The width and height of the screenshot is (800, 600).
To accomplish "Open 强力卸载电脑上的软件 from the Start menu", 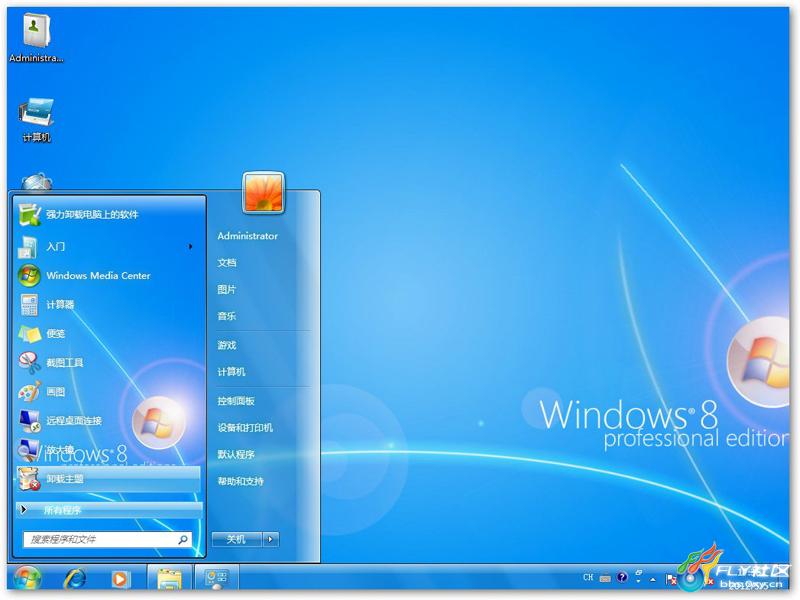I will [109, 214].
